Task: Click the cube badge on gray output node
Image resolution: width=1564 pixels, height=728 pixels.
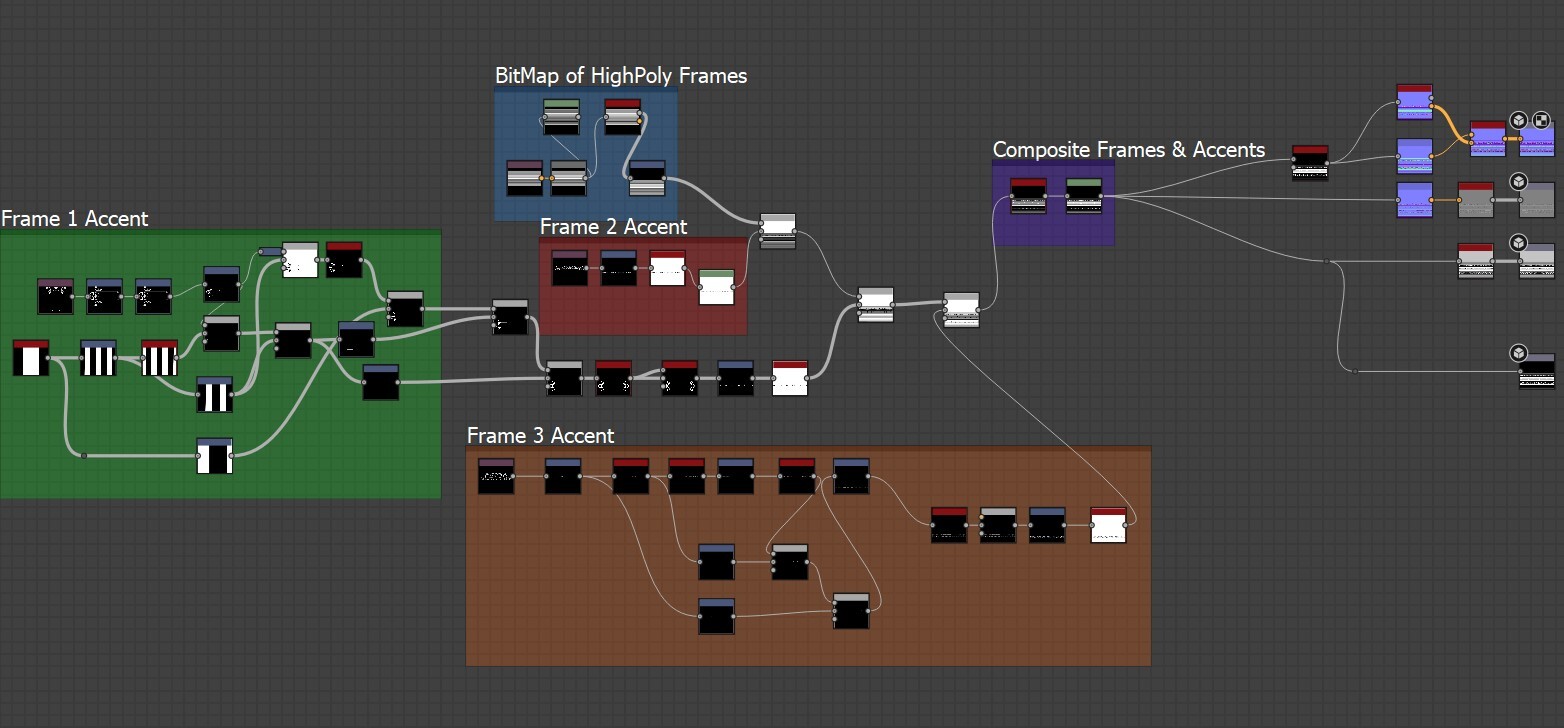Action: (1518, 181)
